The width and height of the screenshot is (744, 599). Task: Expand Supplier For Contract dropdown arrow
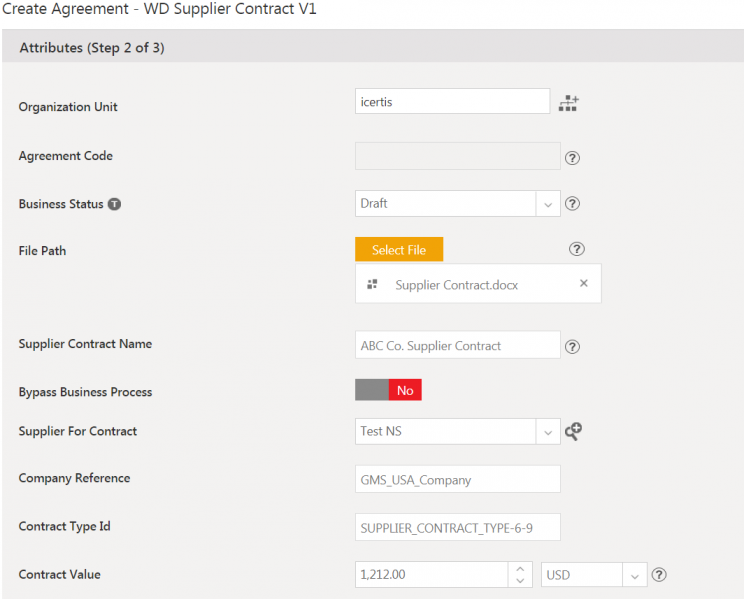coord(548,431)
